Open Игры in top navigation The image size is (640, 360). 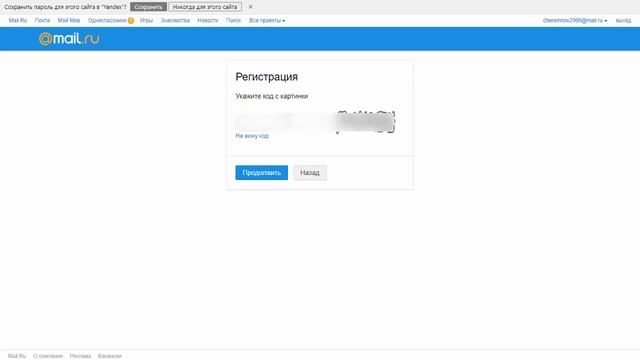[x=146, y=20]
